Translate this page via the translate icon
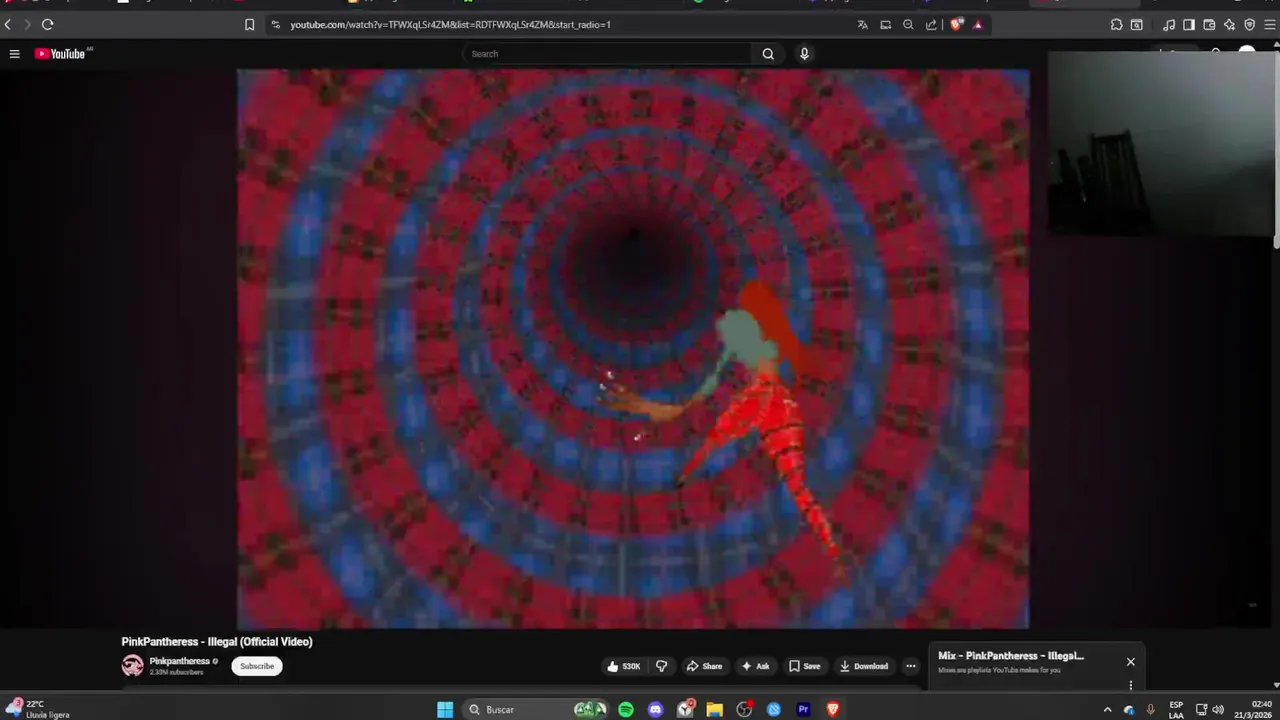Viewport: 1280px width, 720px height. coord(862,24)
